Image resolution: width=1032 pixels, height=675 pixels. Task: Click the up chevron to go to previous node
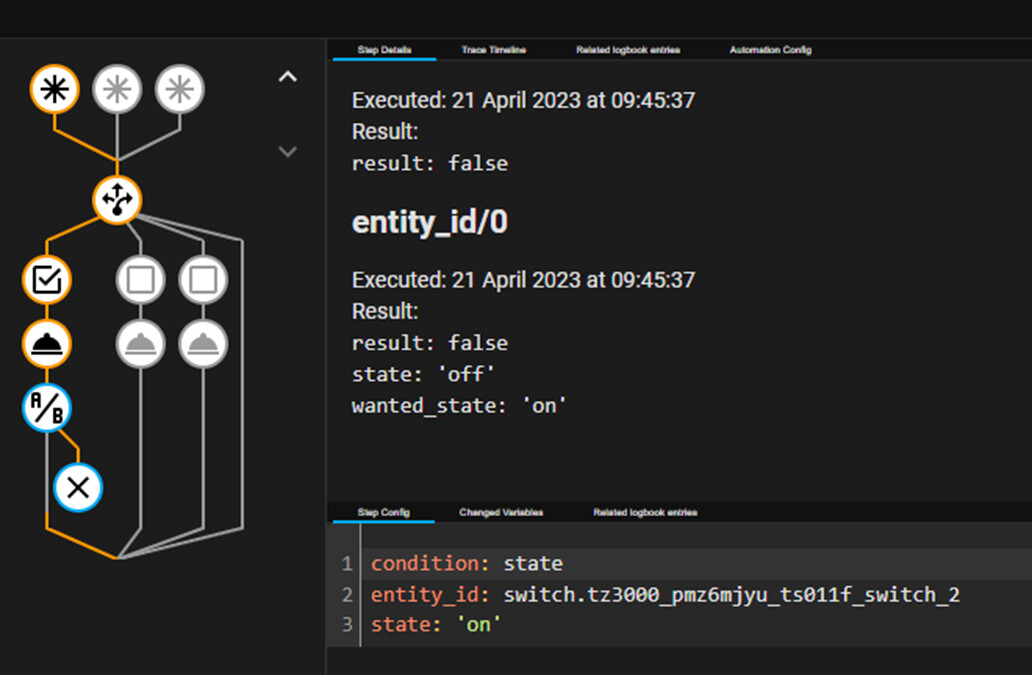(287, 77)
